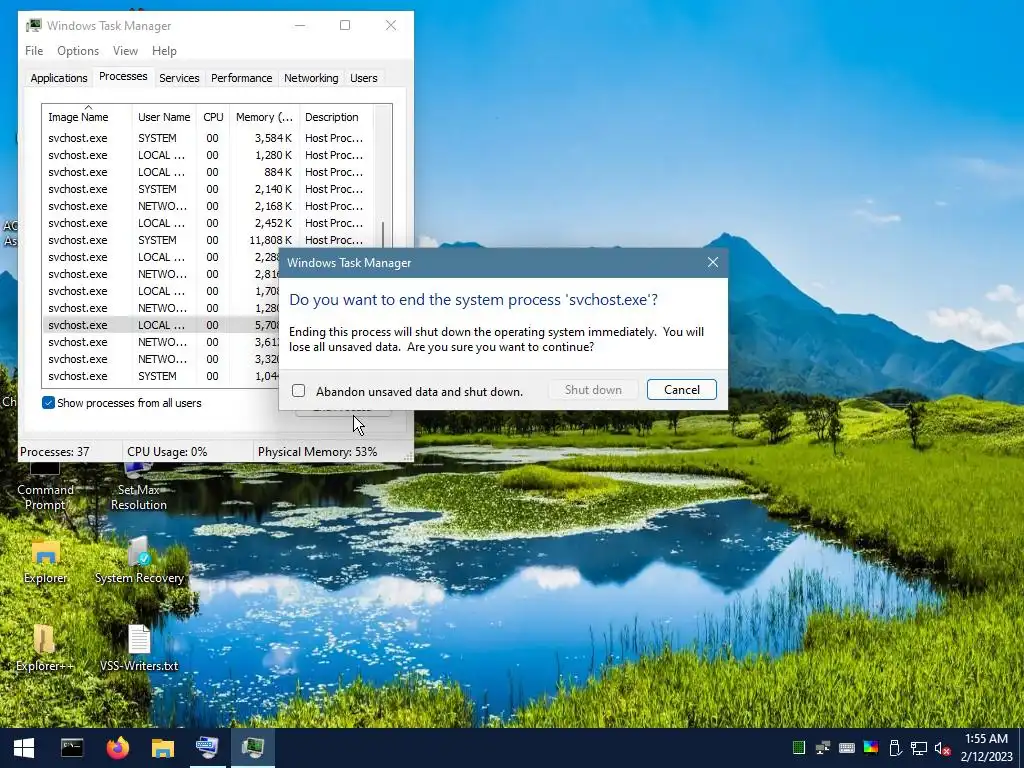The height and width of the screenshot is (768, 1024).
Task: Select svchost.exe row with 11,808 K memory
Action: click(208, 240)
